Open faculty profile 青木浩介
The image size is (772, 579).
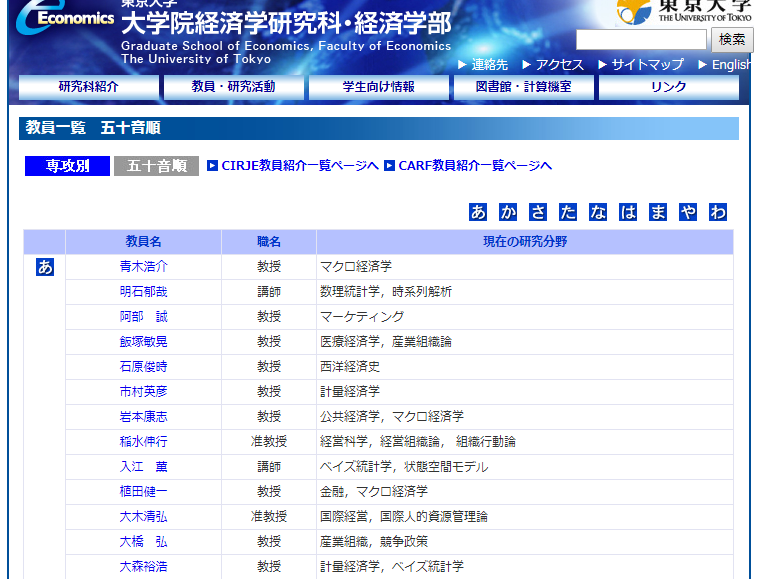144,267
